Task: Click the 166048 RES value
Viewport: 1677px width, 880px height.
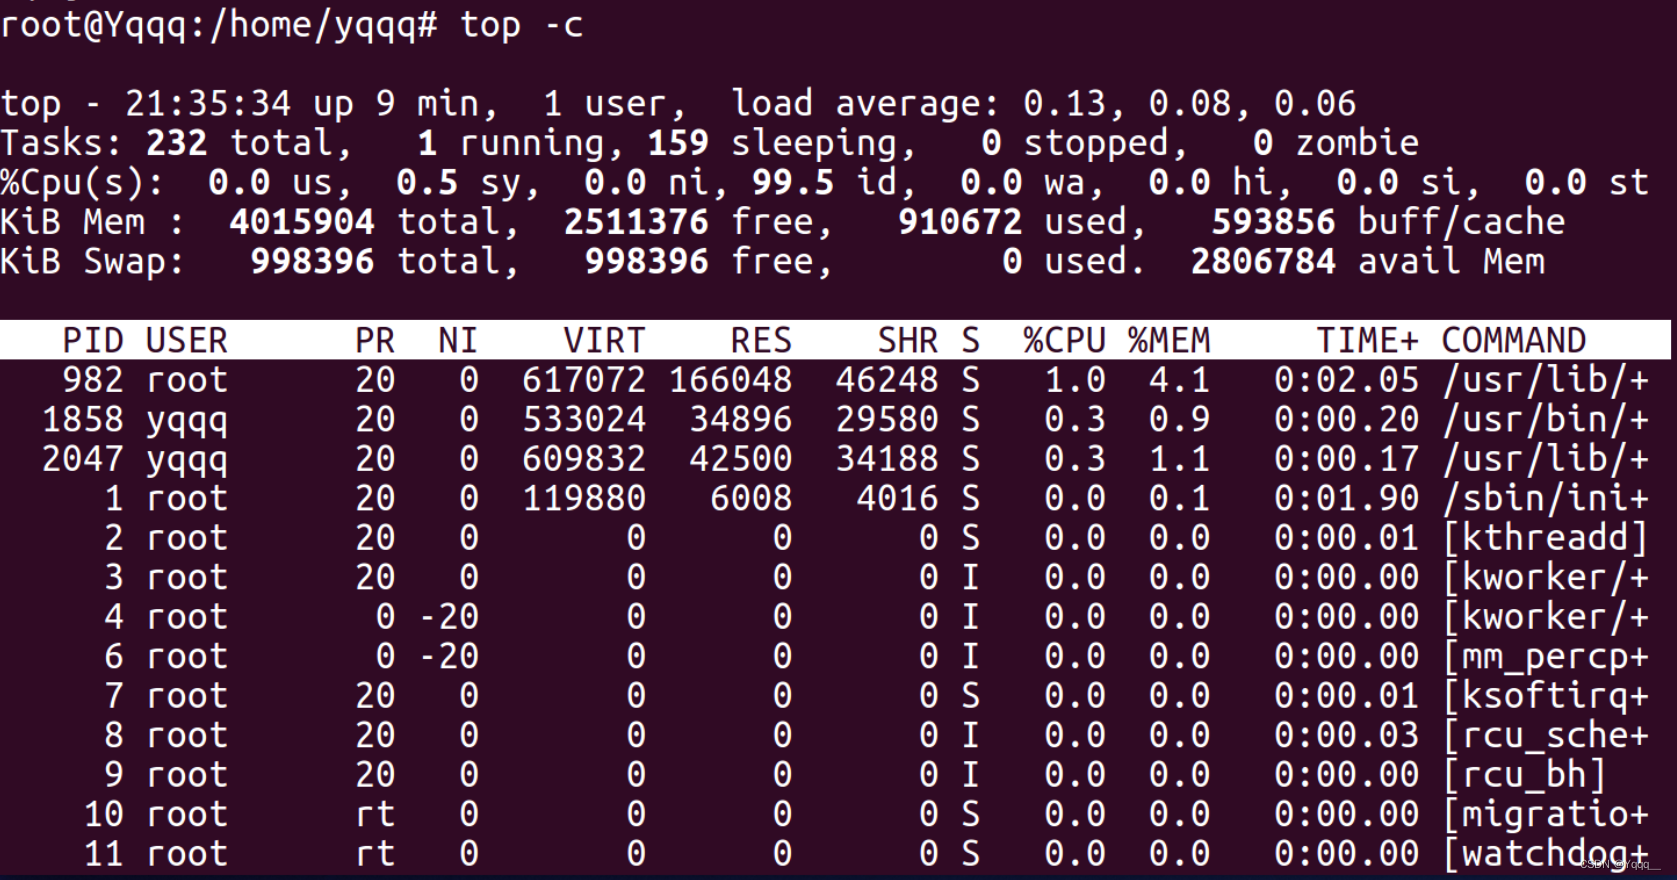Action: (730, 380)
